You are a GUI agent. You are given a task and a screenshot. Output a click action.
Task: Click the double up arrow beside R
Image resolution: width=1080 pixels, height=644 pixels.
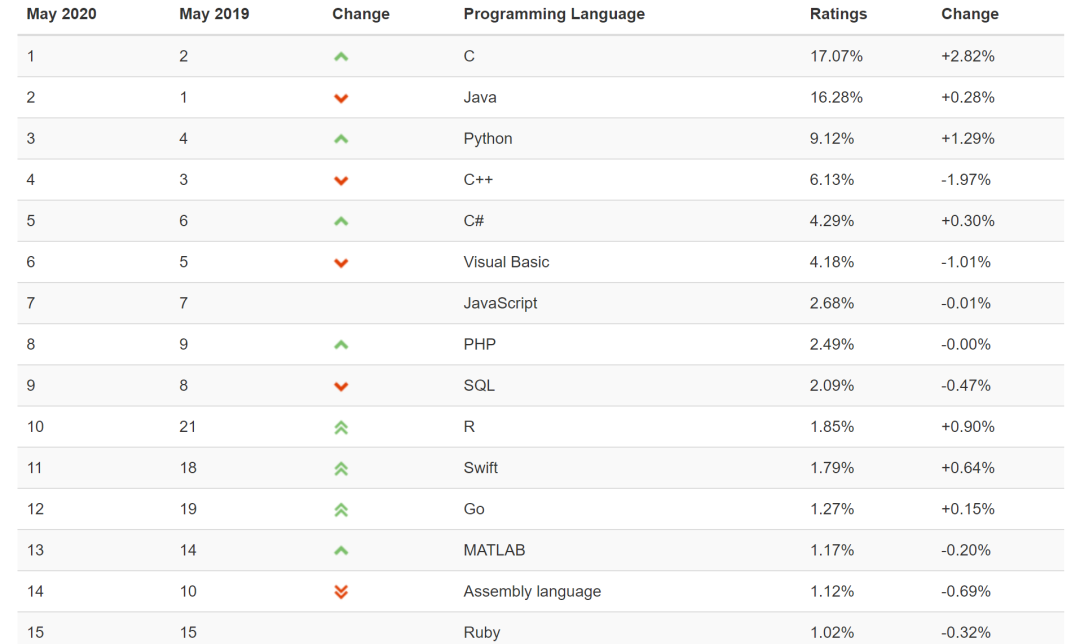tap(341, 428)
